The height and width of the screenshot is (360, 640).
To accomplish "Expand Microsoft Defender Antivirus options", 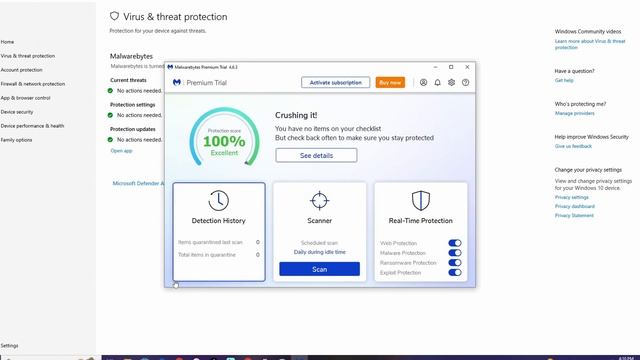I will coord(138,183).
